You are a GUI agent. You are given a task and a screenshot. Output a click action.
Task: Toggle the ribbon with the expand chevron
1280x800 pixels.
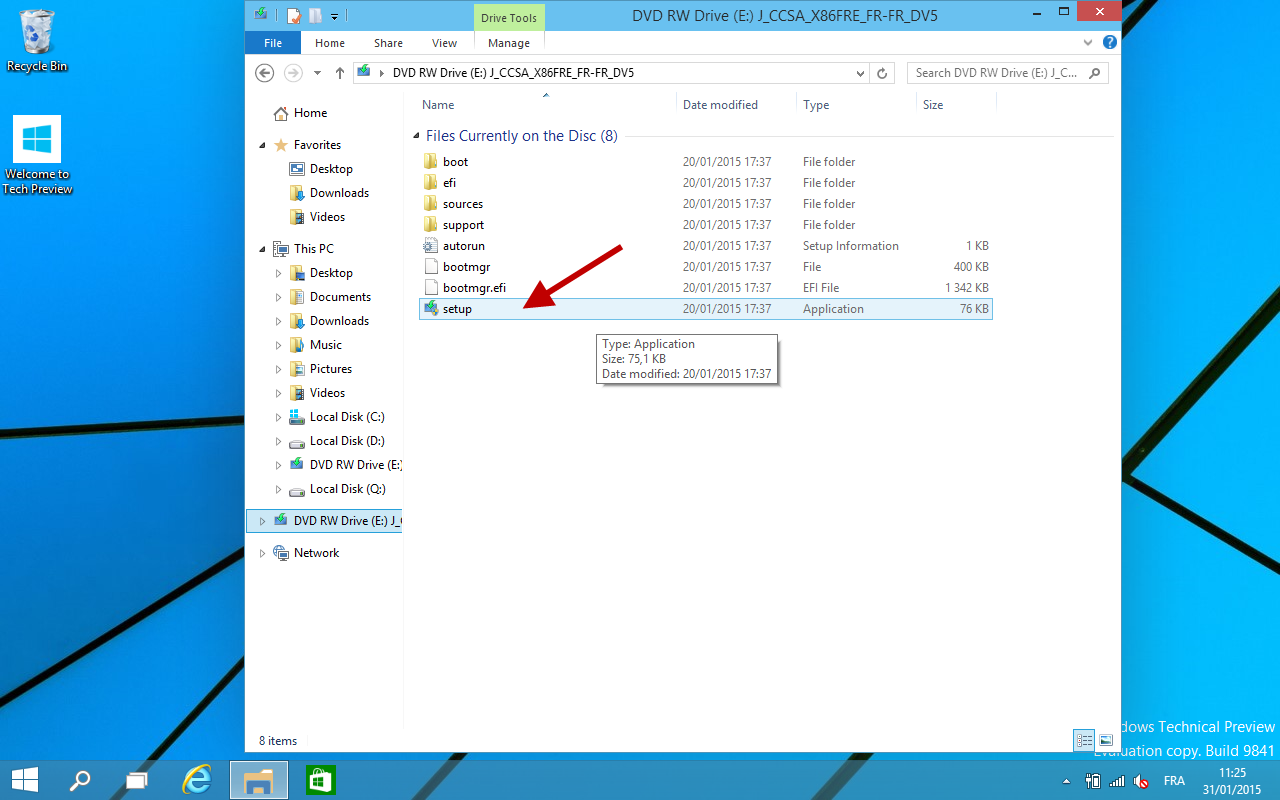click(1089, 43)
